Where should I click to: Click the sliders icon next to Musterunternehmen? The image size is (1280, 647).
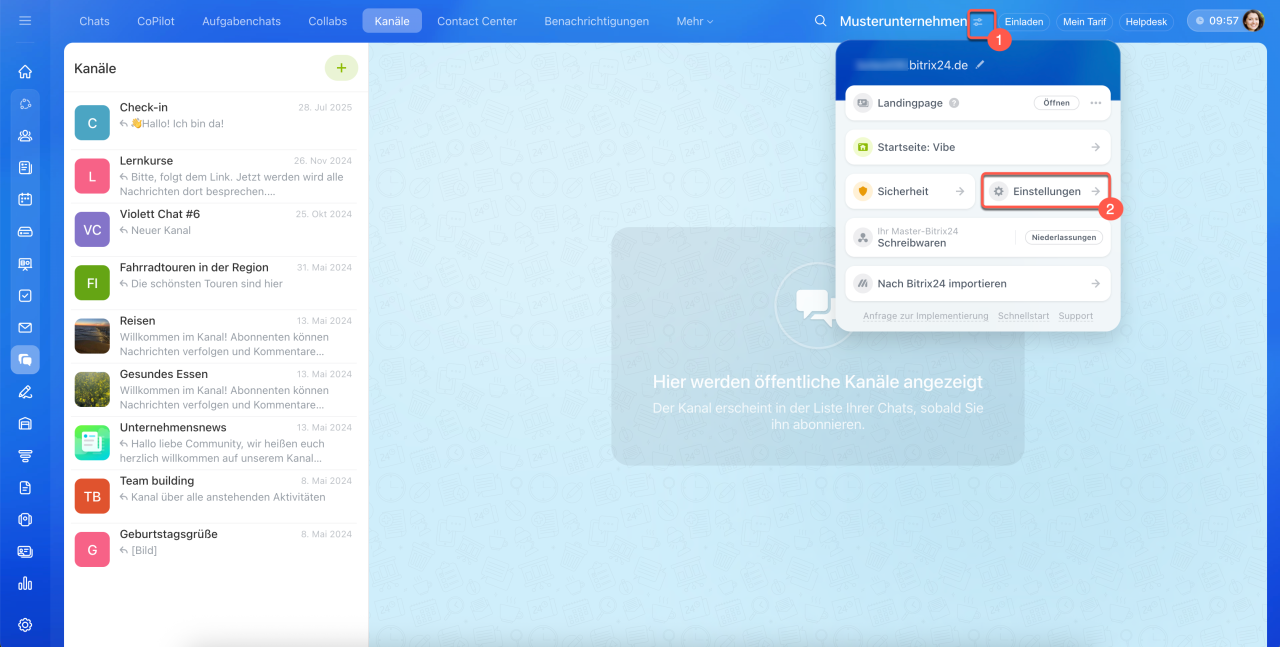coord(979,21)
